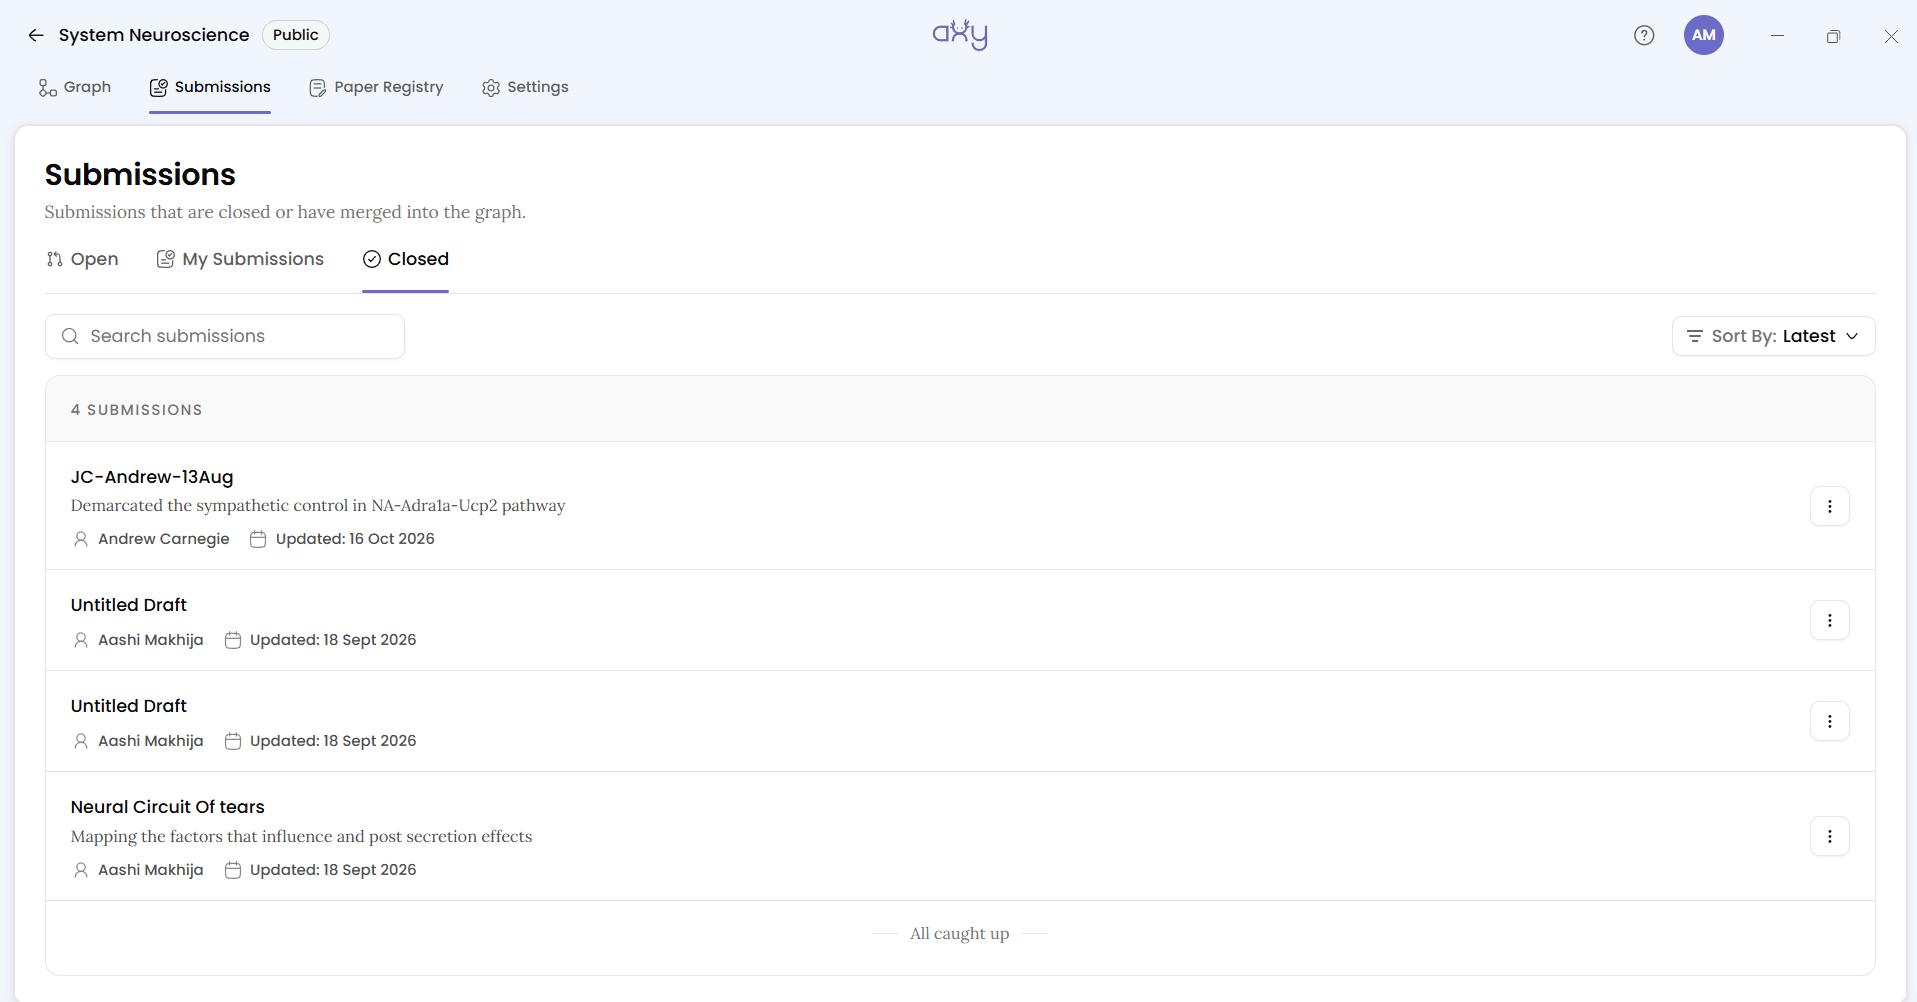Focus the Search submissions field

pos(225,336)
